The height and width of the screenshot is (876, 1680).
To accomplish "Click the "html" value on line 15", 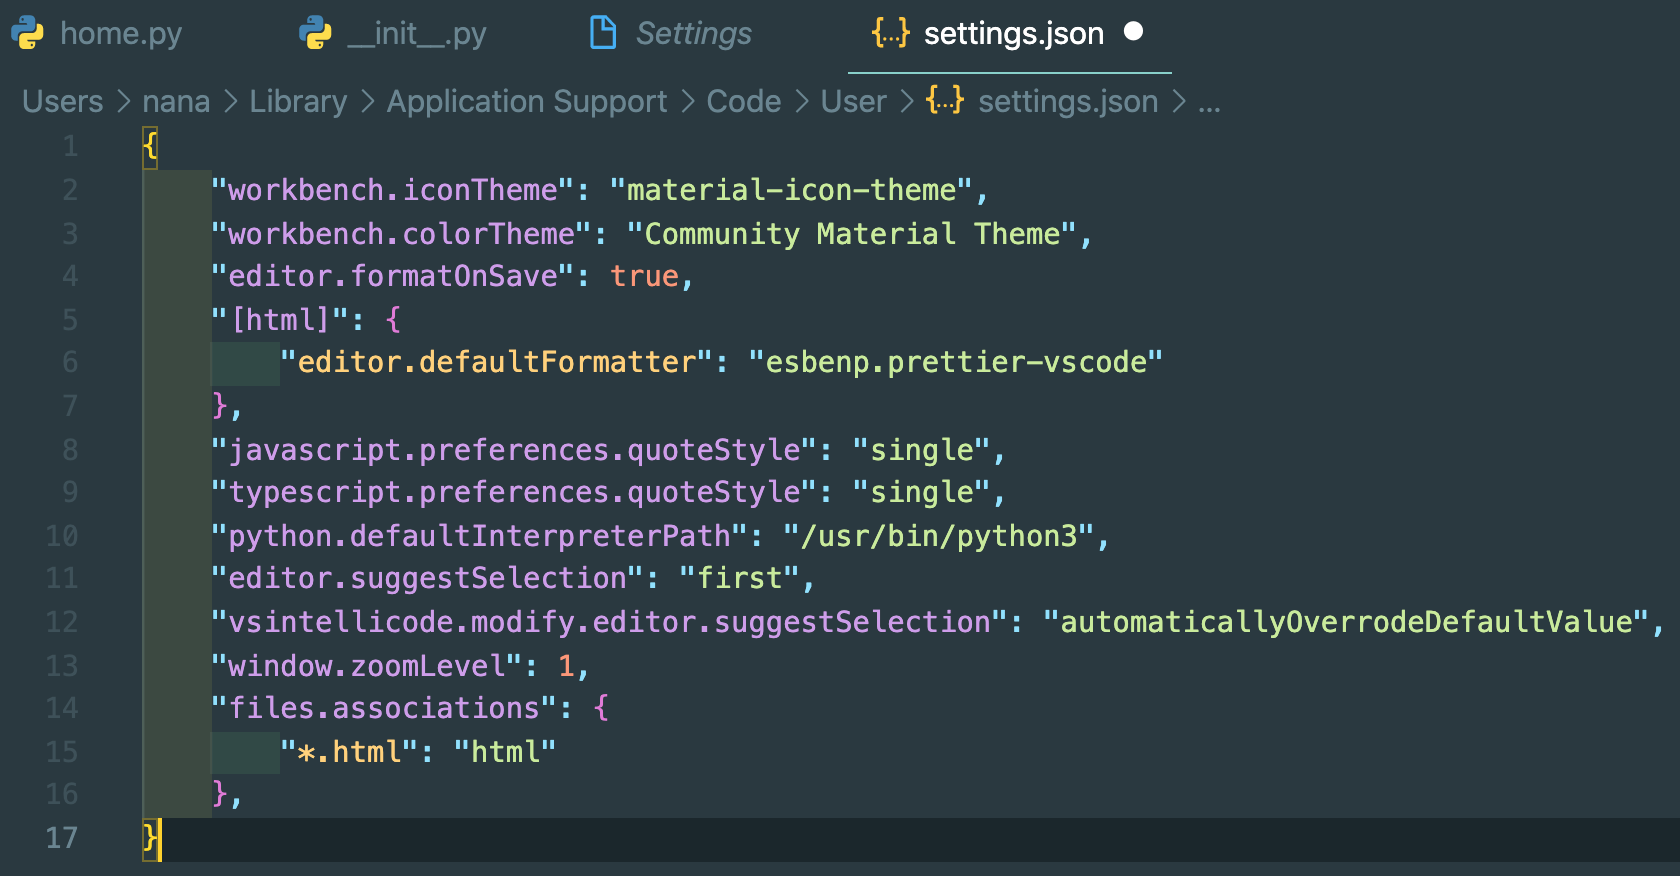I will (505, 752).
